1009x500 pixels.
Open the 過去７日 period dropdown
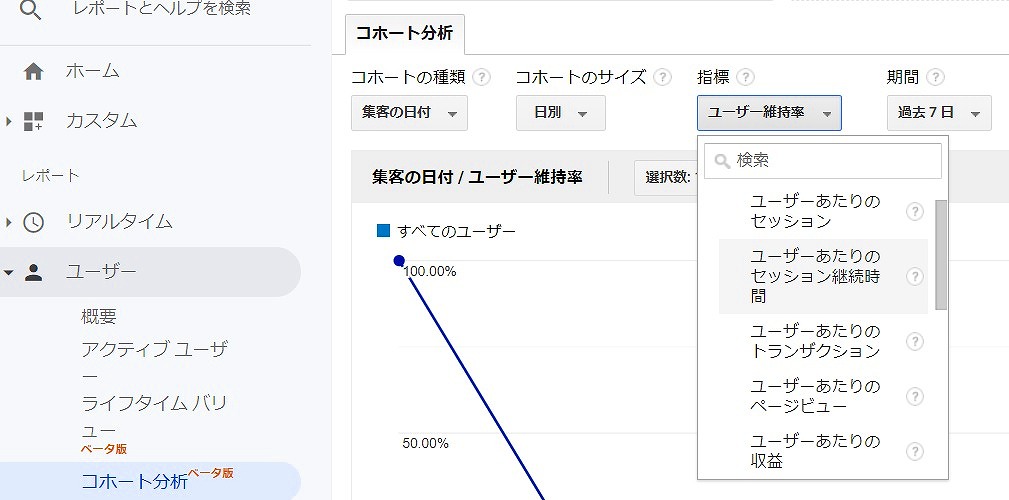coord(938,113)
